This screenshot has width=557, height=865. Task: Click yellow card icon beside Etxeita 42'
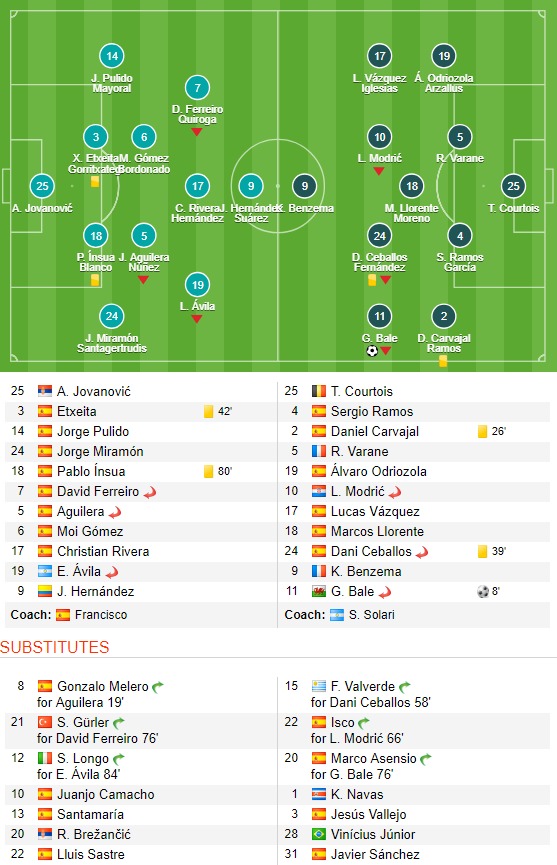coord(208,412)
